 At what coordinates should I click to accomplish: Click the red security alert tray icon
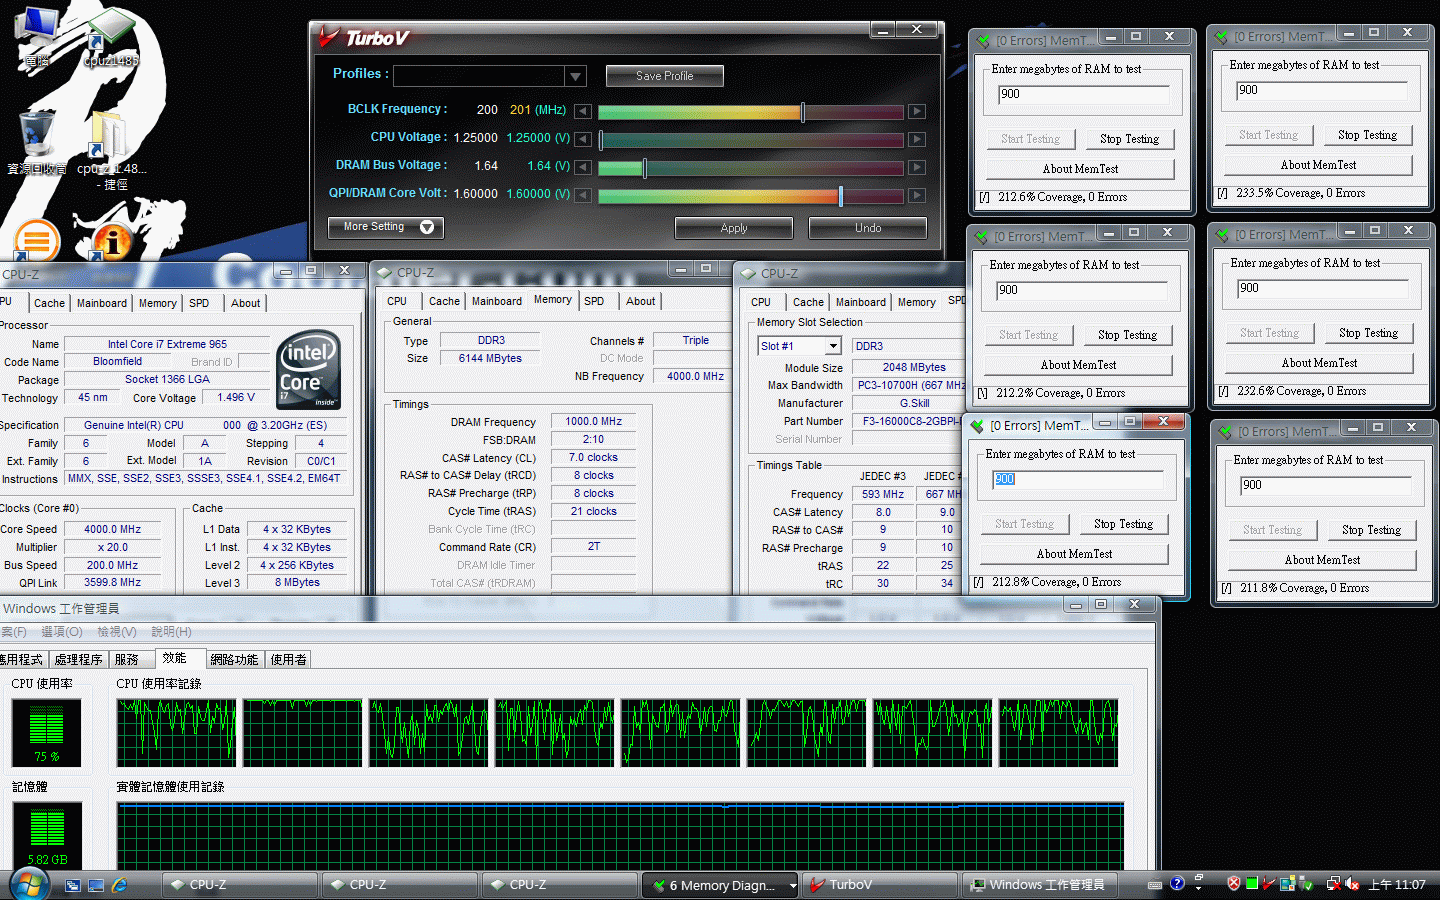coord(1234,884)
